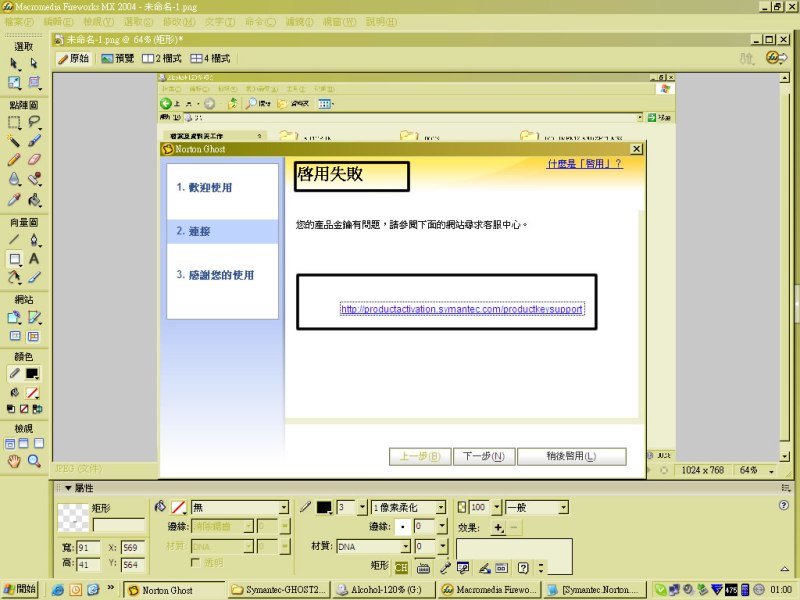
Task: Open the 編輯(E) menu
Action: click(x=59, y=22)
